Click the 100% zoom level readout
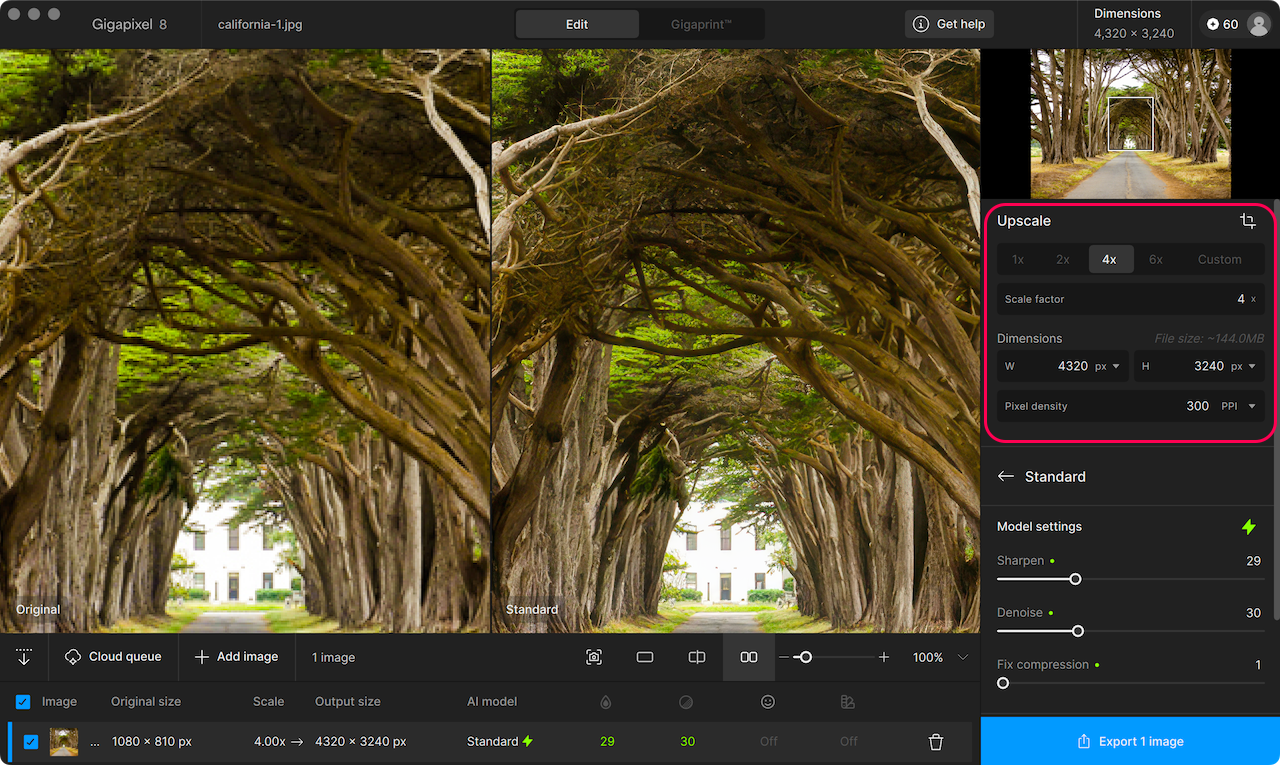This screenshot has height=765, width=1280. coord(928,657)
